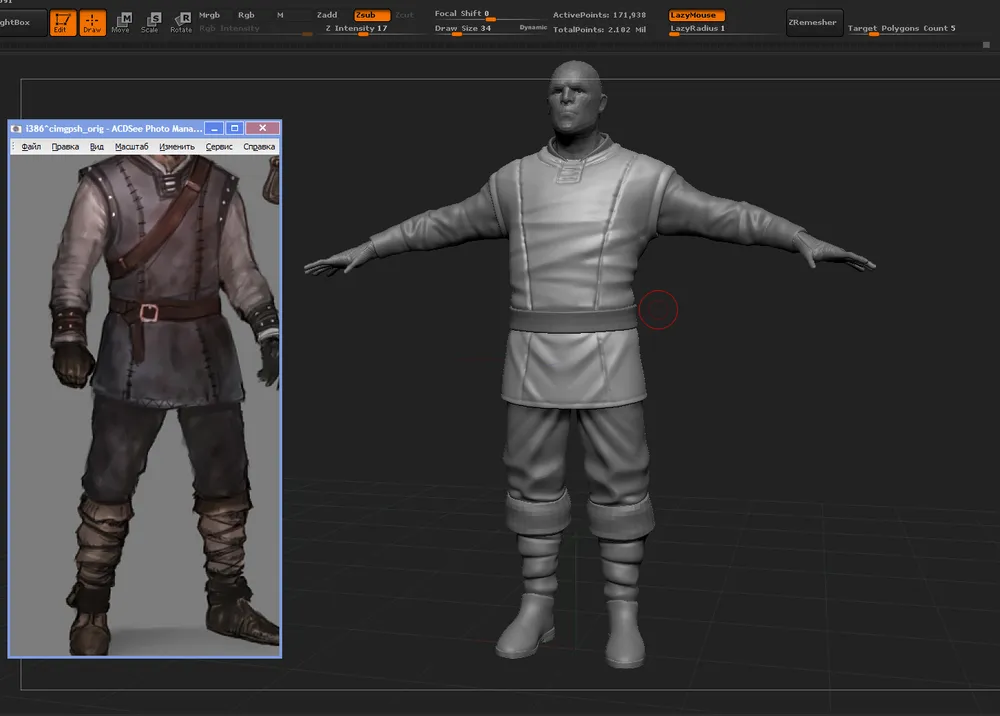Activate the Edit mode button
This screenshot has height=716, width=1000.
coord(64,22)
